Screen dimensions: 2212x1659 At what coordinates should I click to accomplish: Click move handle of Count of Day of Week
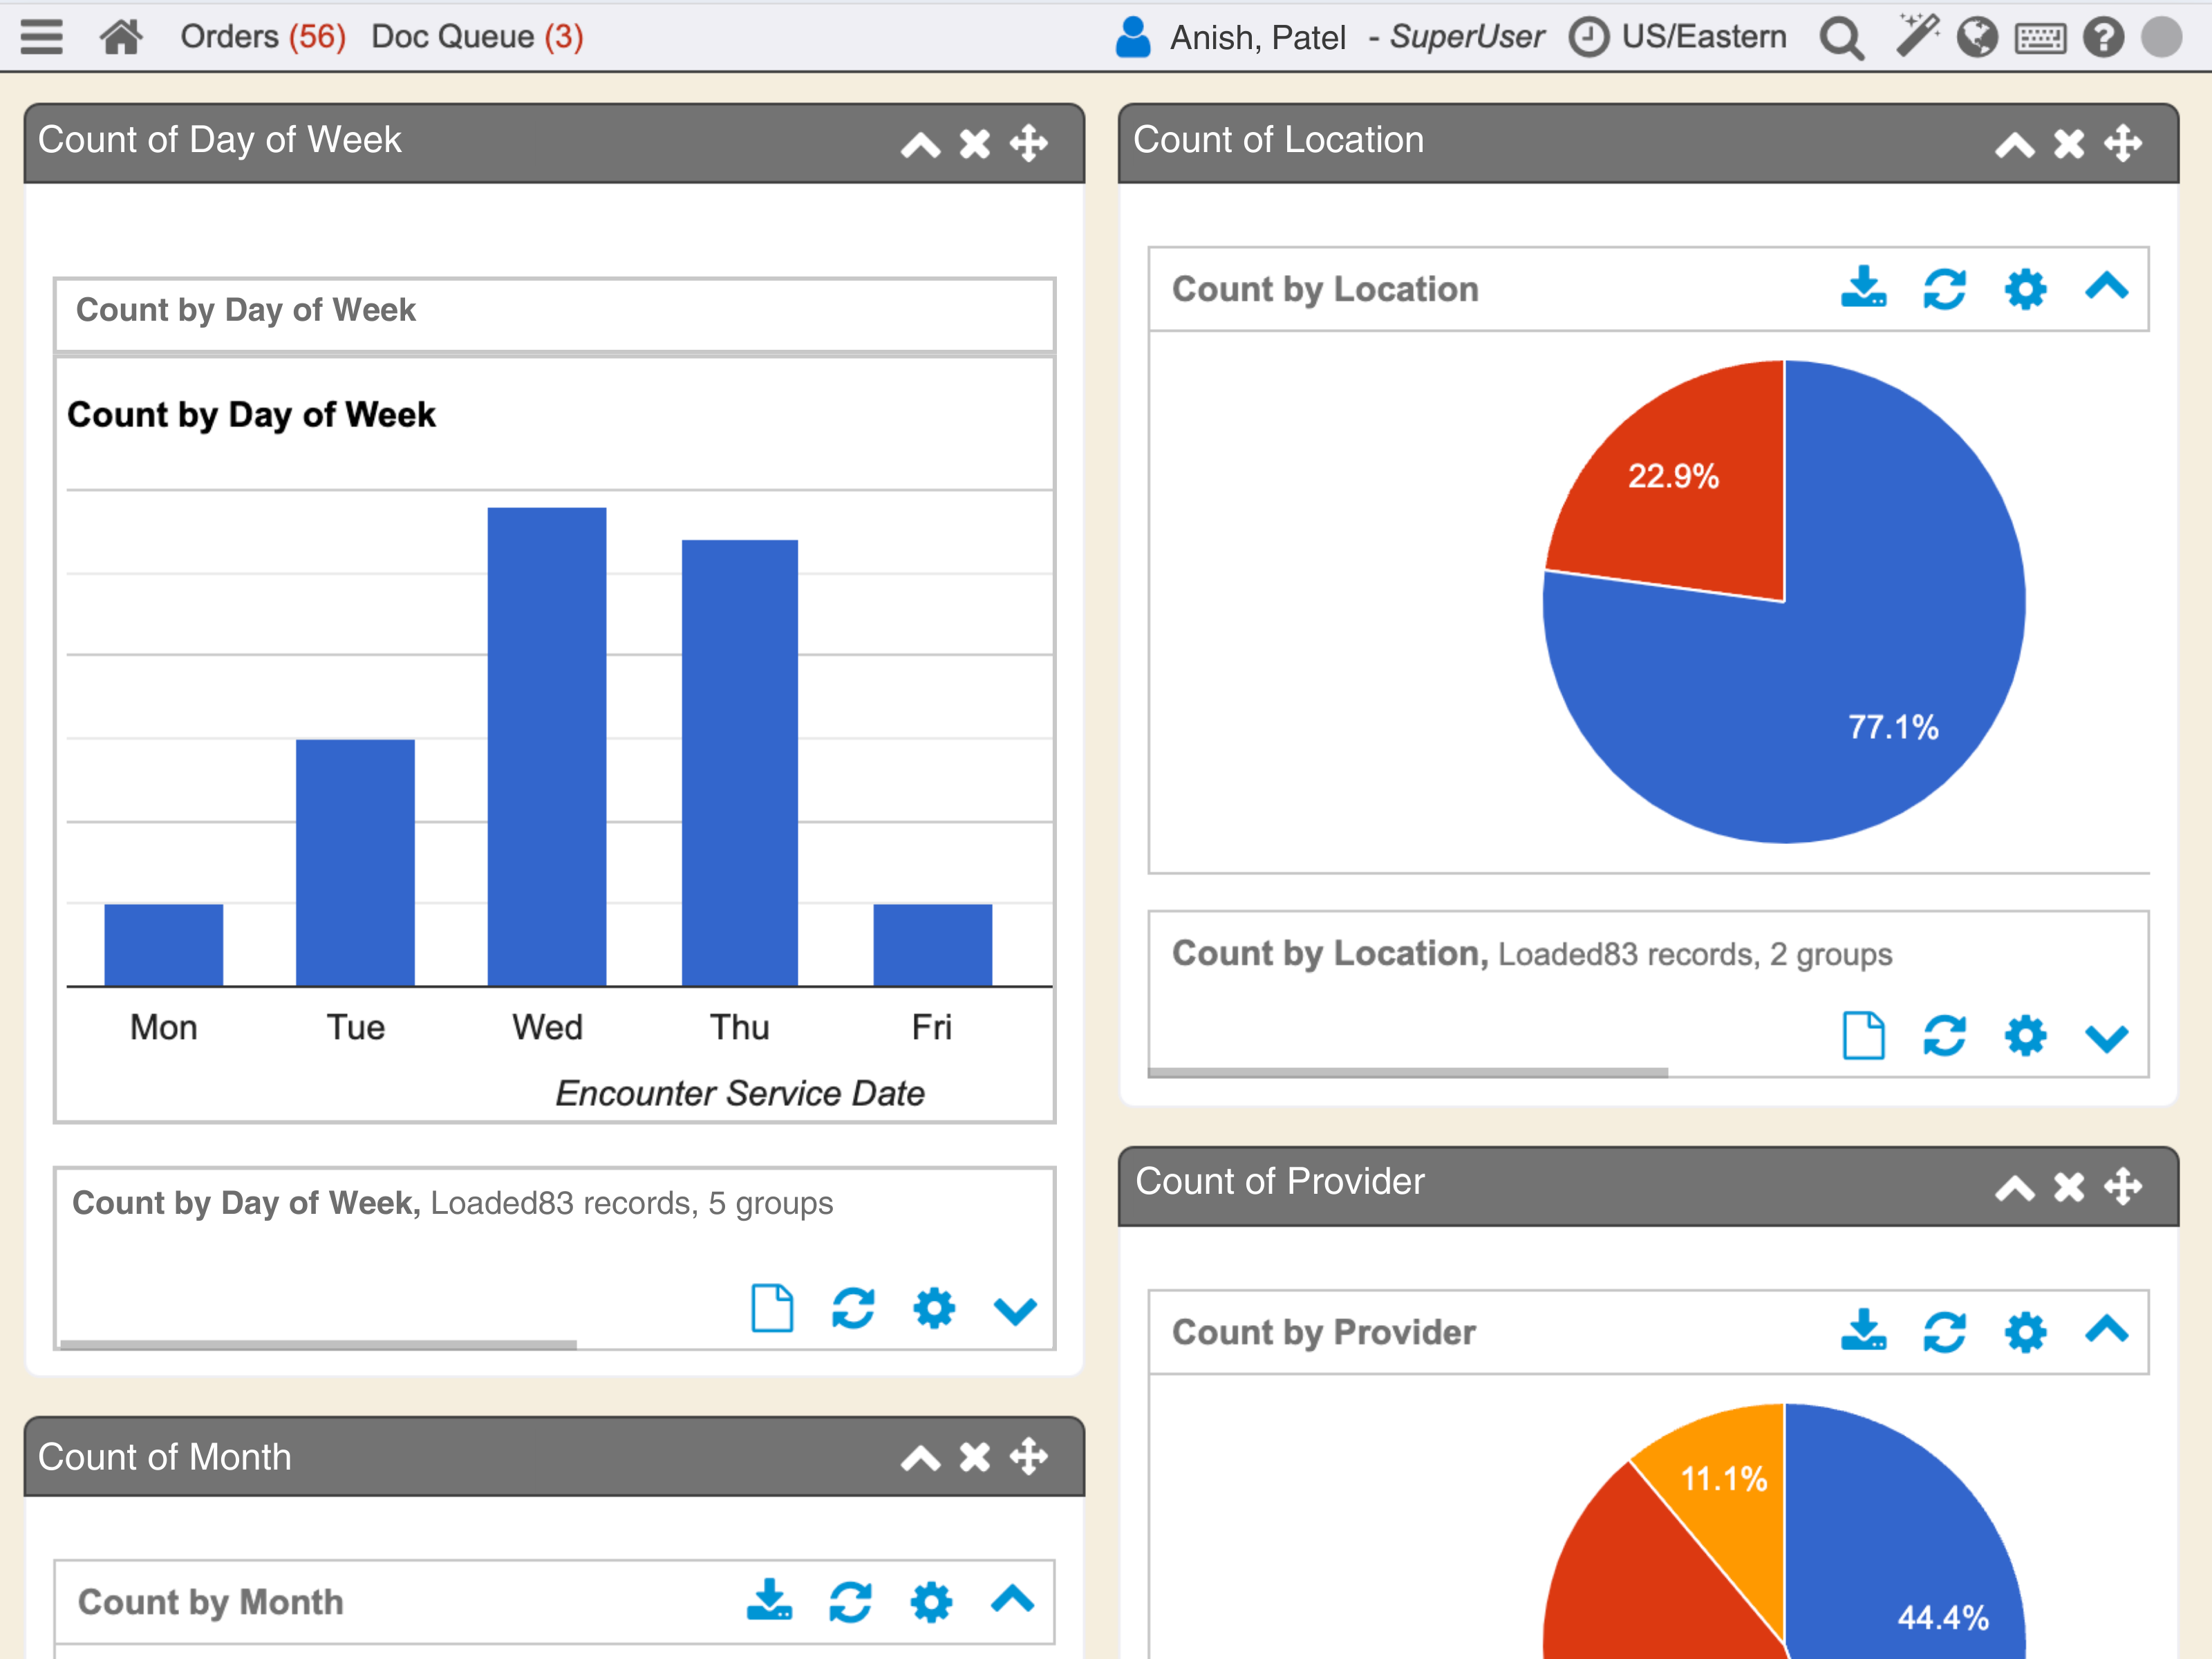(1029, 143)
